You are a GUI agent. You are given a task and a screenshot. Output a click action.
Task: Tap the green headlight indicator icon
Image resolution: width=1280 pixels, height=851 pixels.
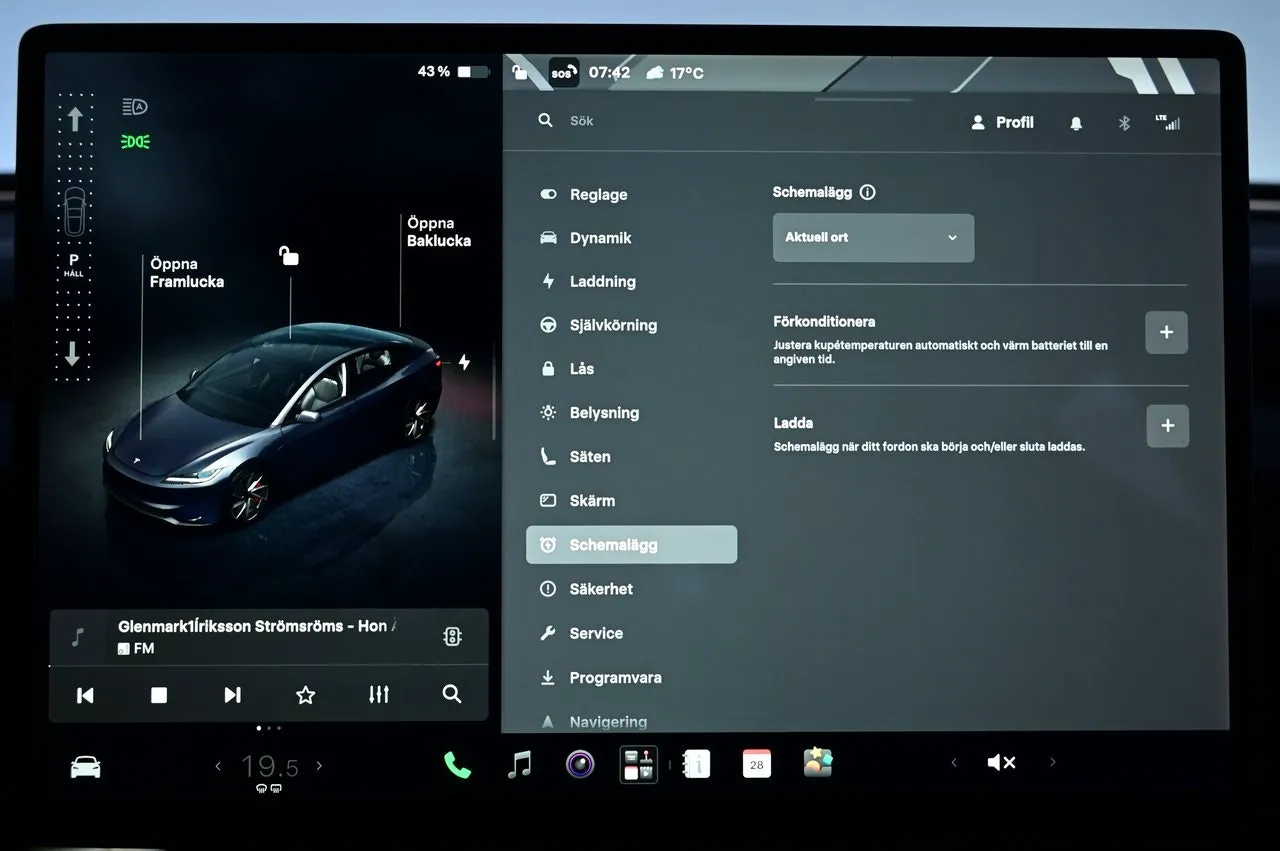tap(135, 142)
